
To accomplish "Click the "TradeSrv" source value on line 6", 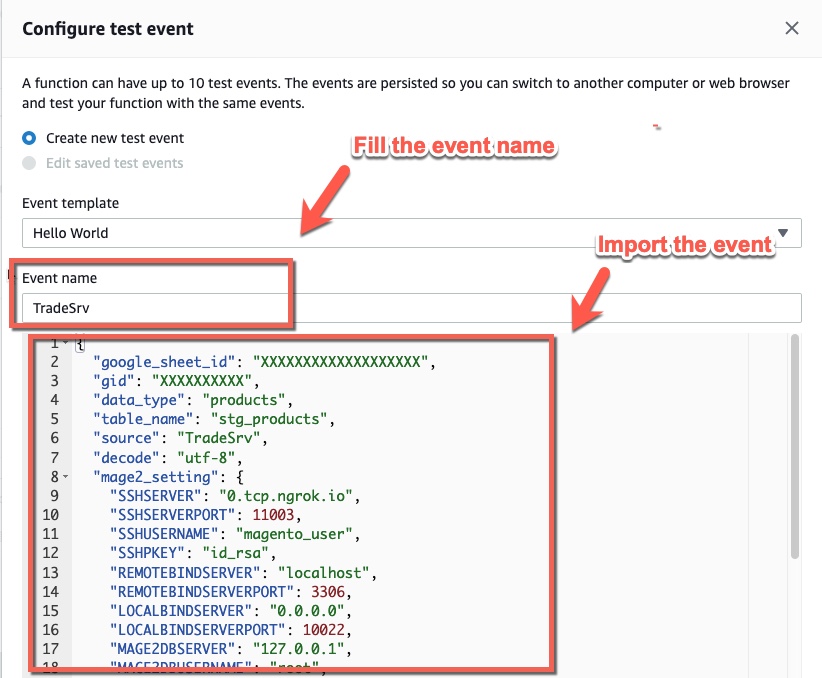I will pos(219,438).
